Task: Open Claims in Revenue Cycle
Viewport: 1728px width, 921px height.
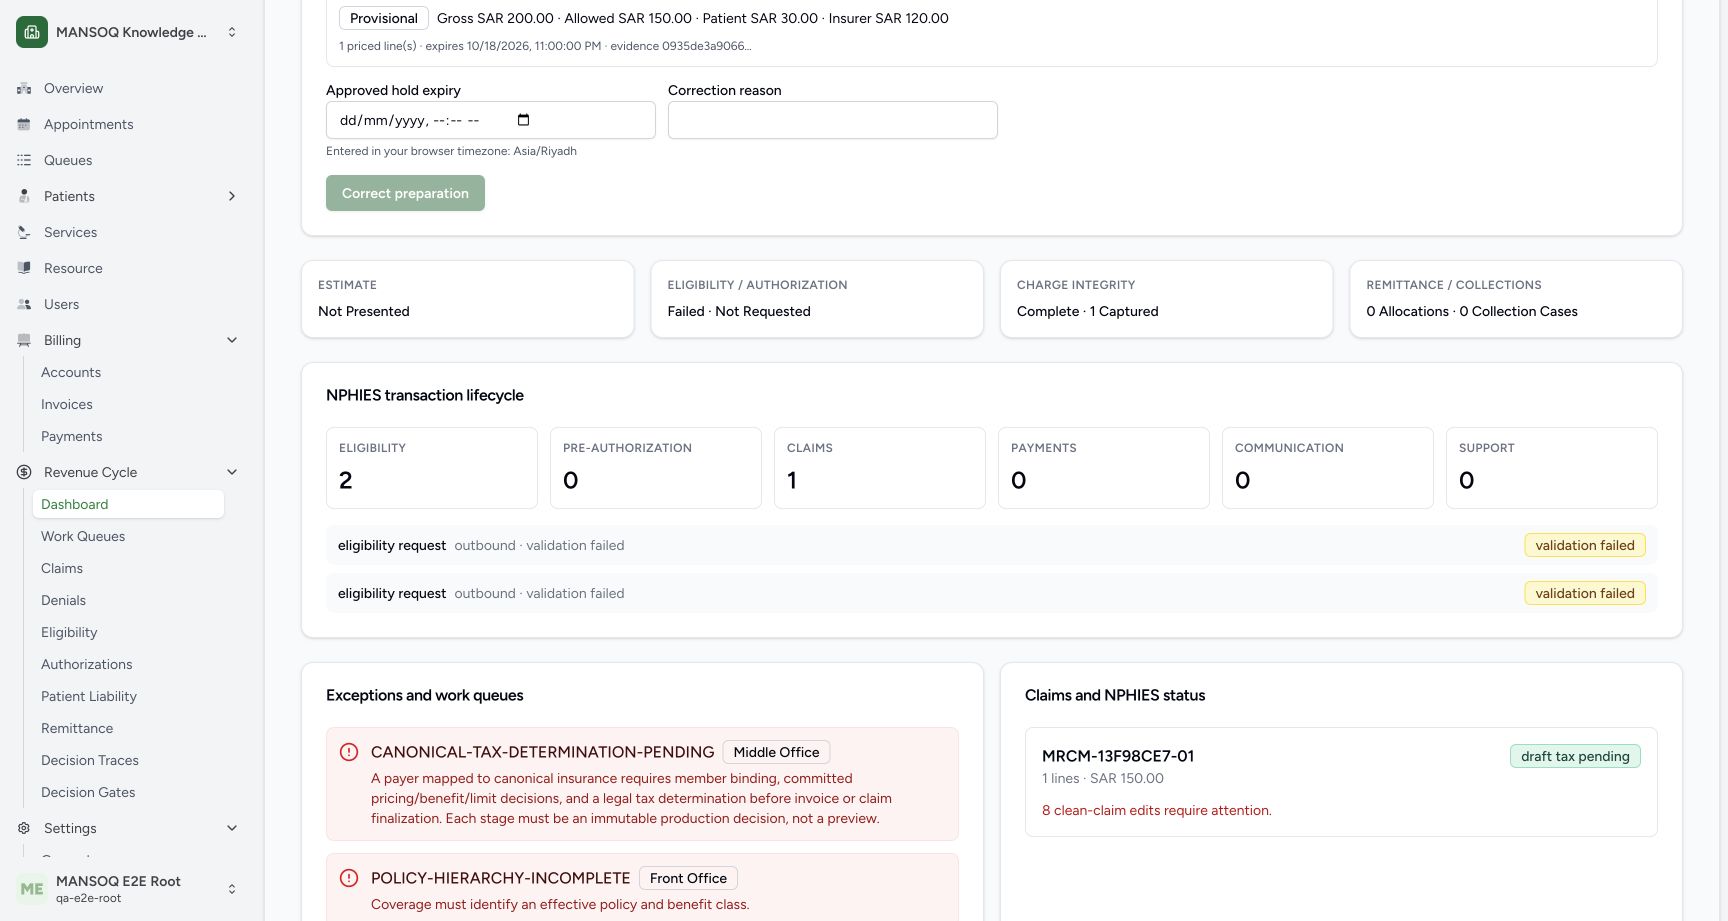Action: 128,568
